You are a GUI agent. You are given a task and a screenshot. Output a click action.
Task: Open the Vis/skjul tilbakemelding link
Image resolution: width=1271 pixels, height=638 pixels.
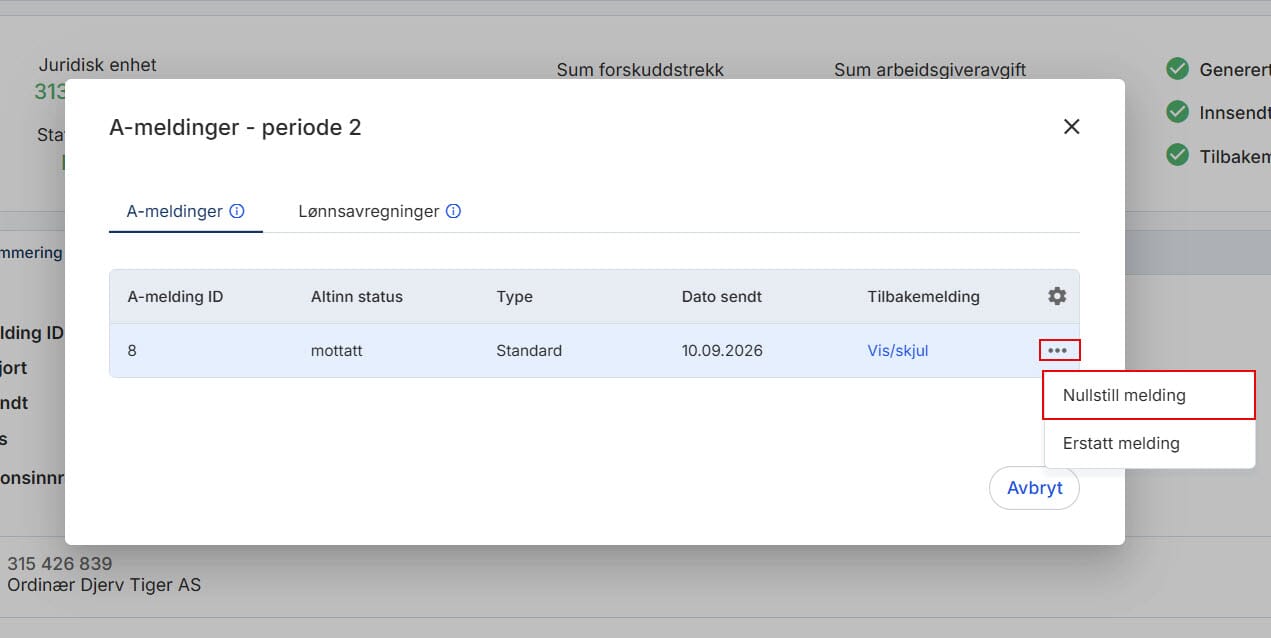pyautogui.click(x=898, y=351)
